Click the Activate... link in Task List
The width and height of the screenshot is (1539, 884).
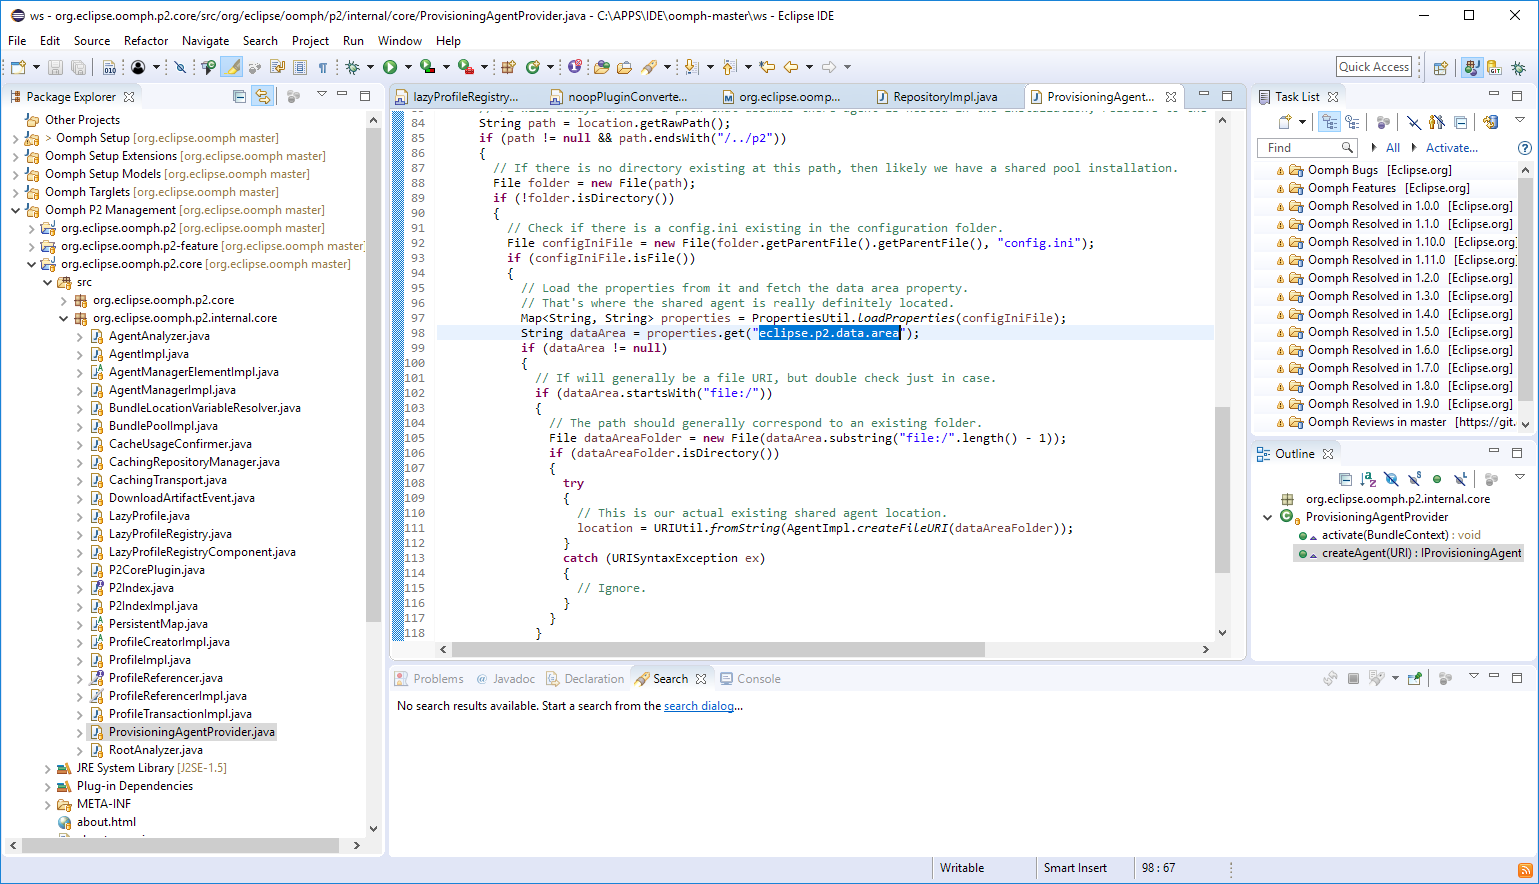click(x=1451, y=148)
